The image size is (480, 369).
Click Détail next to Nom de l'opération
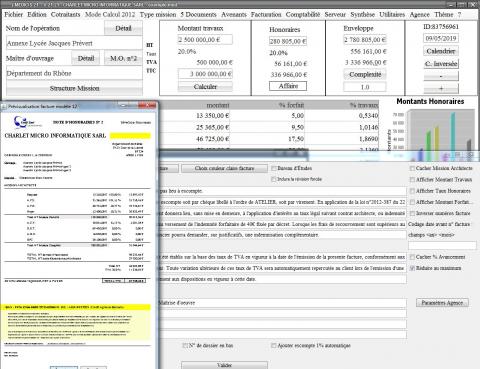coord(123,28)
